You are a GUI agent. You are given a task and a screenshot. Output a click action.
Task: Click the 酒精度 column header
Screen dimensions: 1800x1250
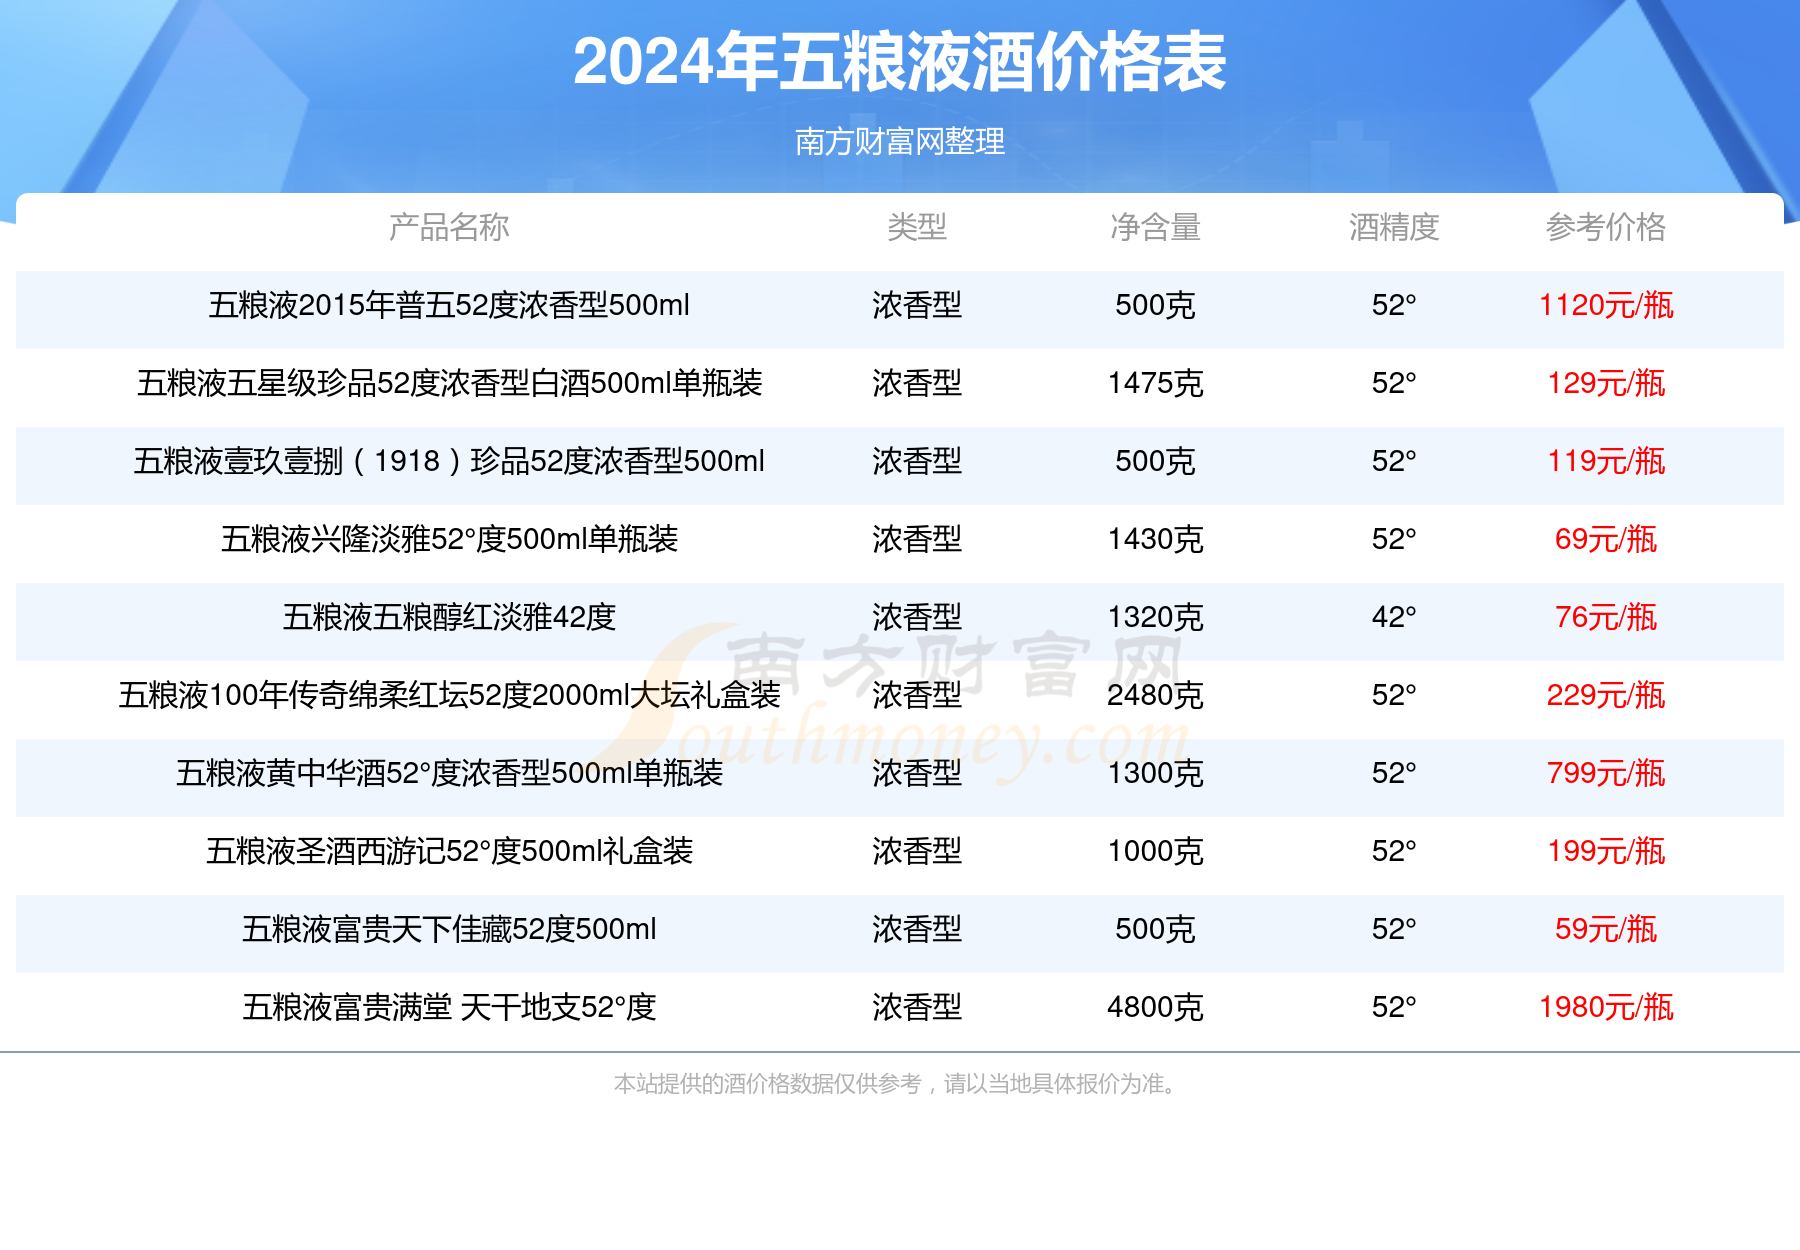[1394, 227]
